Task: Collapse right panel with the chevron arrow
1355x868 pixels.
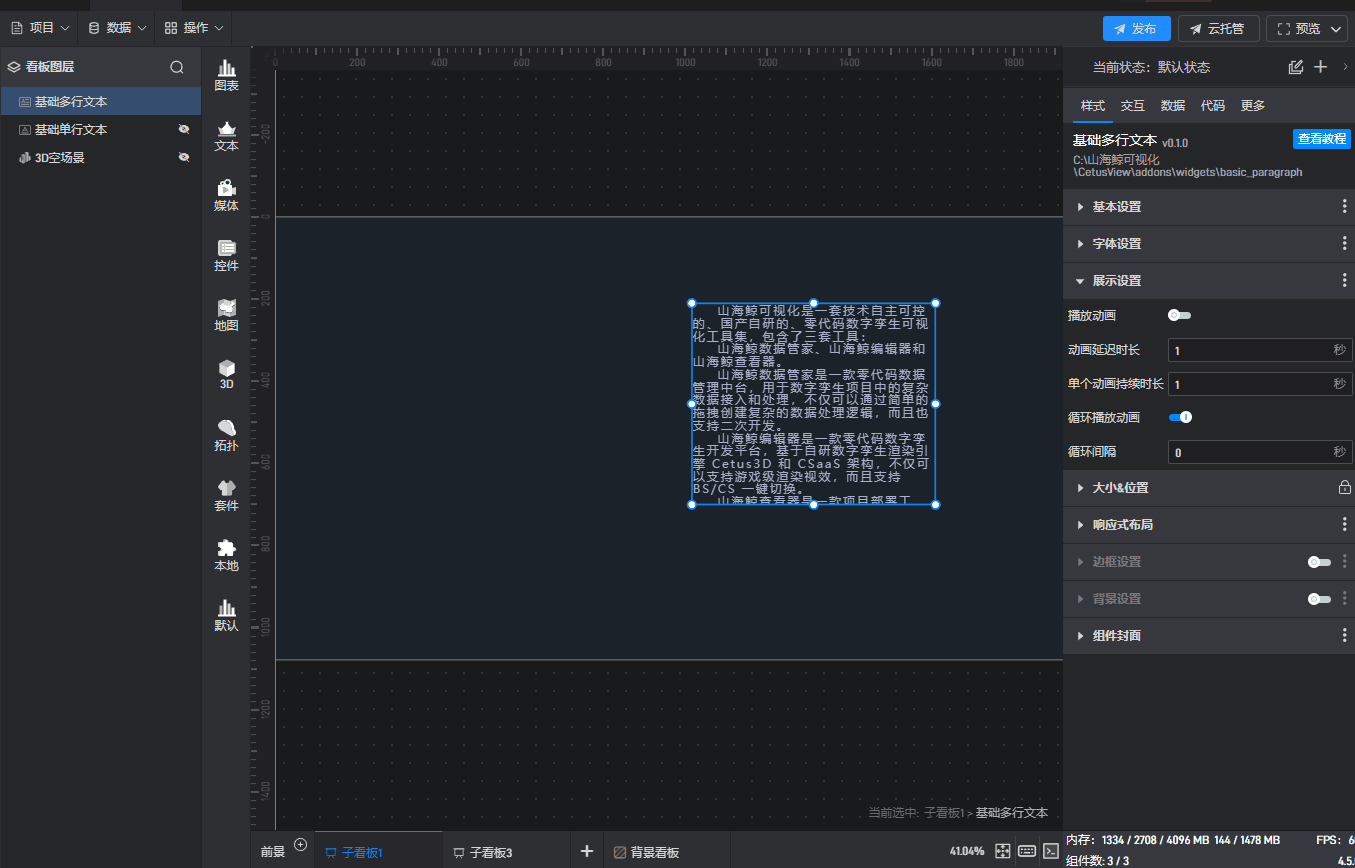Action: click(1345, 67)
